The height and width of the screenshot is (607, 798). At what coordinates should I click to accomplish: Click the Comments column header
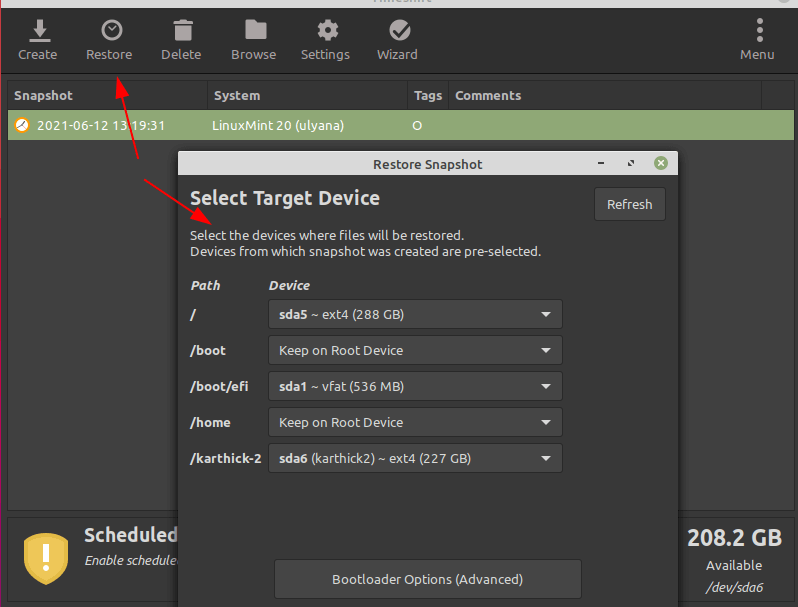605,95
